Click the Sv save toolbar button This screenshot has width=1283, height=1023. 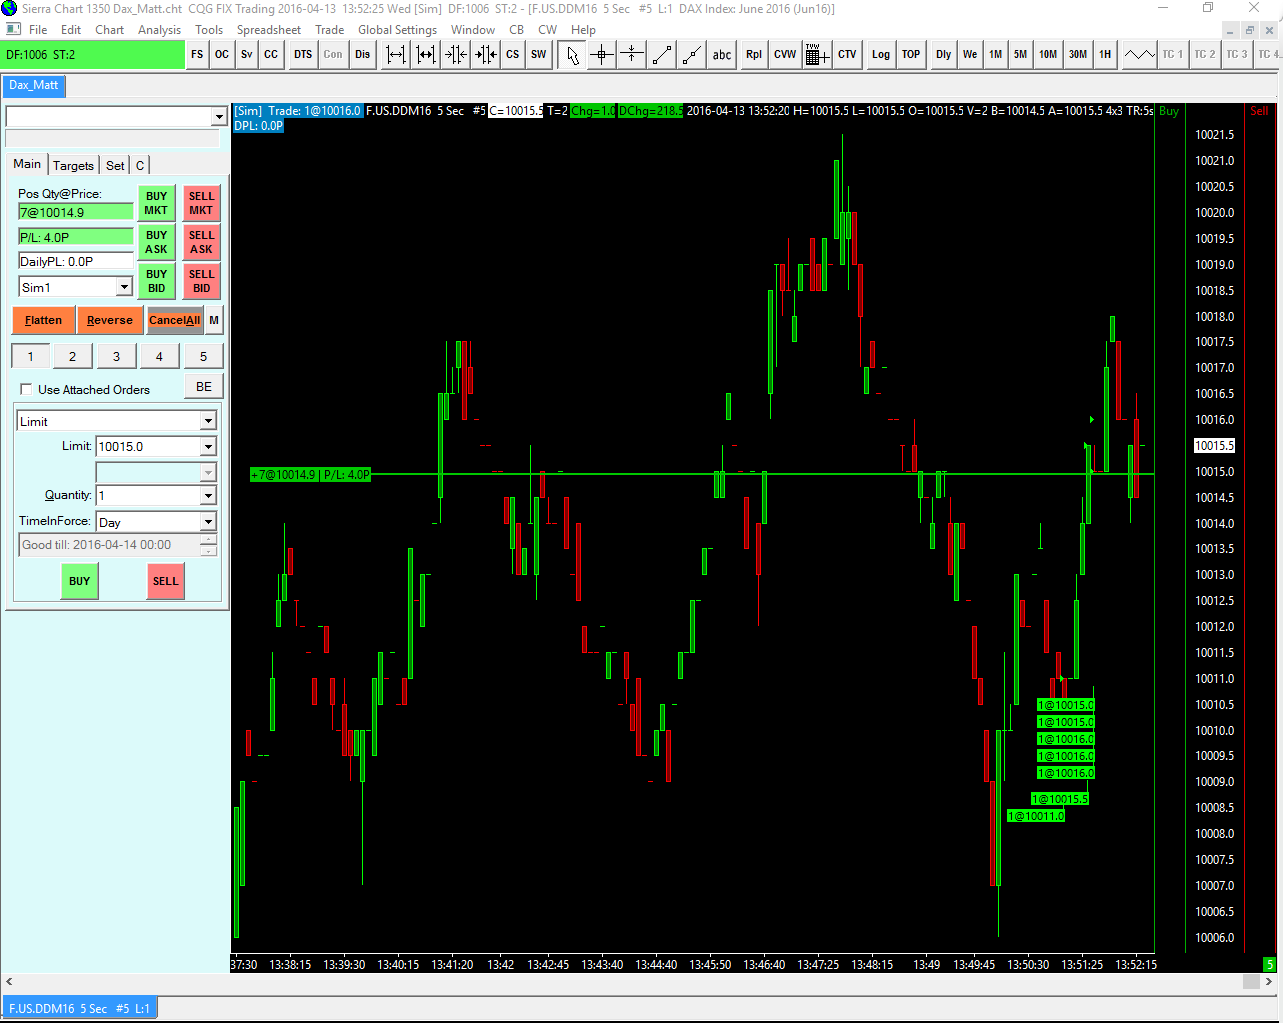click(x=247, y=55)
